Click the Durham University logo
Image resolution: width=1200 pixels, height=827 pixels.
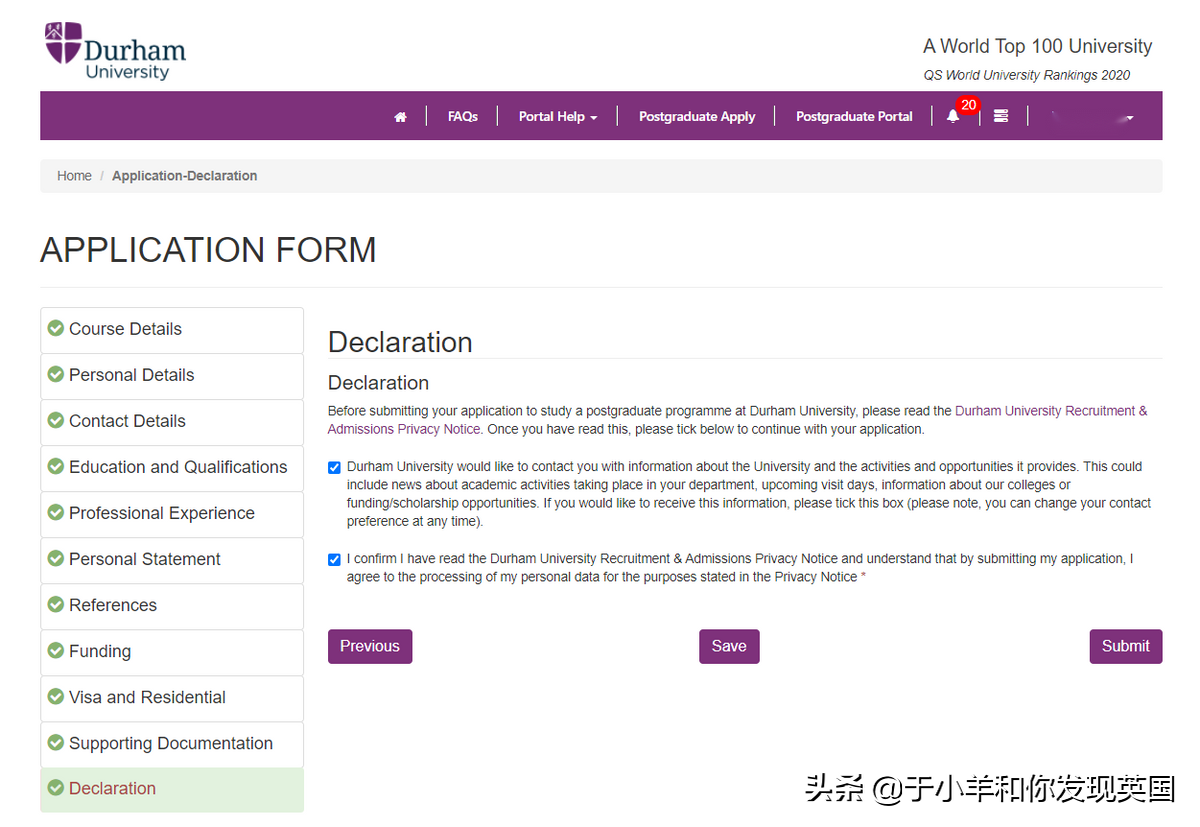[115, 51]
